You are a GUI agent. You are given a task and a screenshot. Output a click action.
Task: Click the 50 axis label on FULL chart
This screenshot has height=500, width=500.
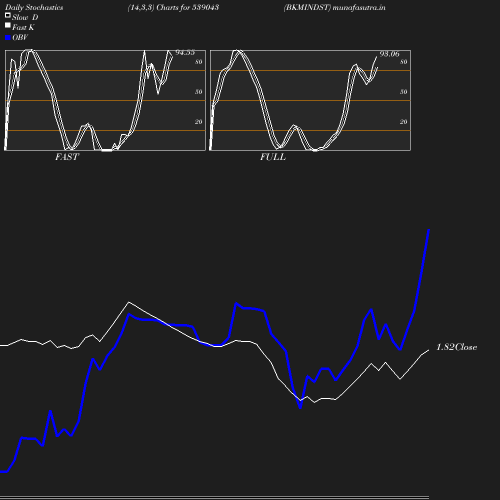(x=404, y=92)
